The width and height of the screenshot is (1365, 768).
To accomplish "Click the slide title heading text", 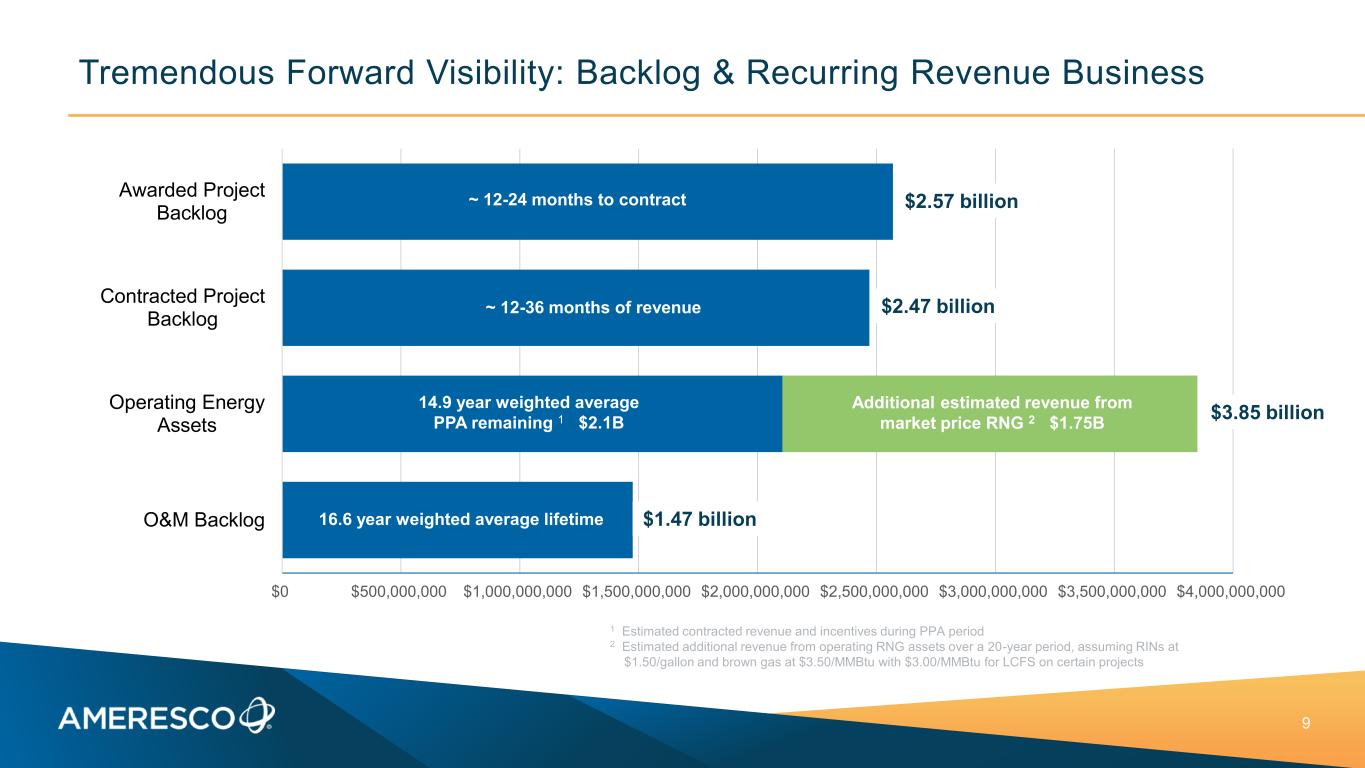I will (x=641, y=72).
